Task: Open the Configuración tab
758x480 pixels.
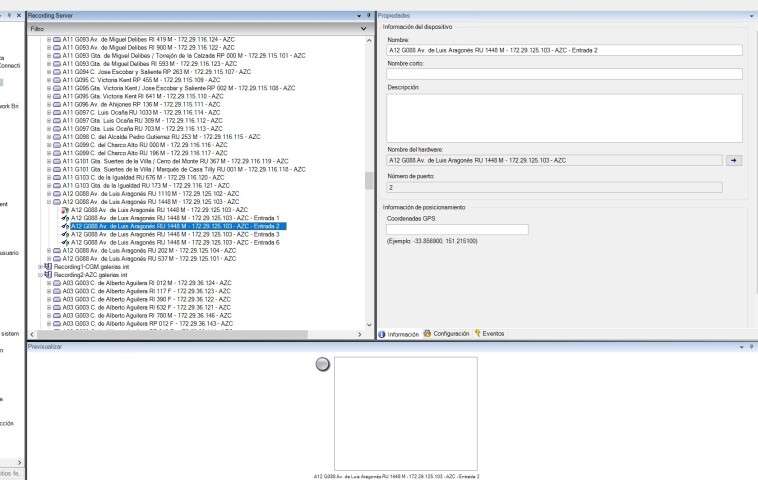Action: [446, 333]
